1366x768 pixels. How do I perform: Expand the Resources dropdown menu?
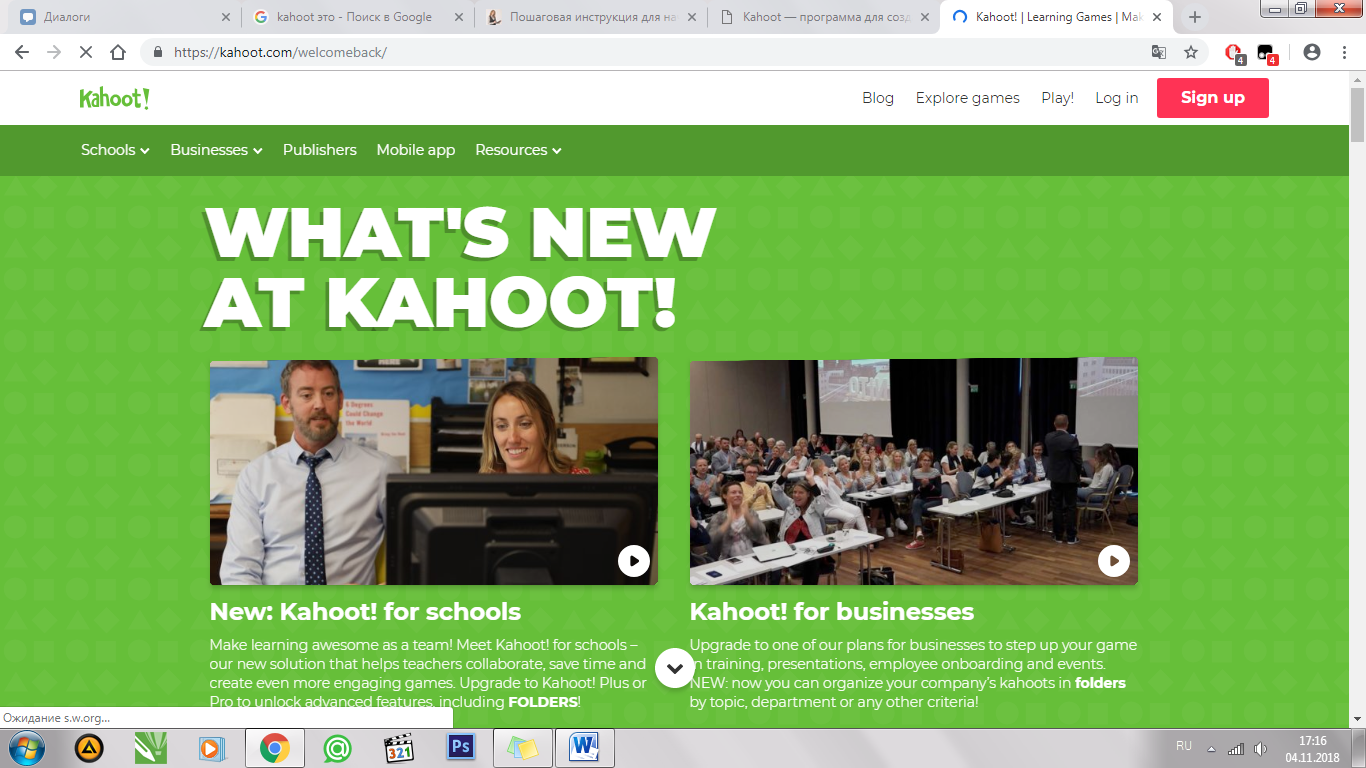tap(518, 150)
